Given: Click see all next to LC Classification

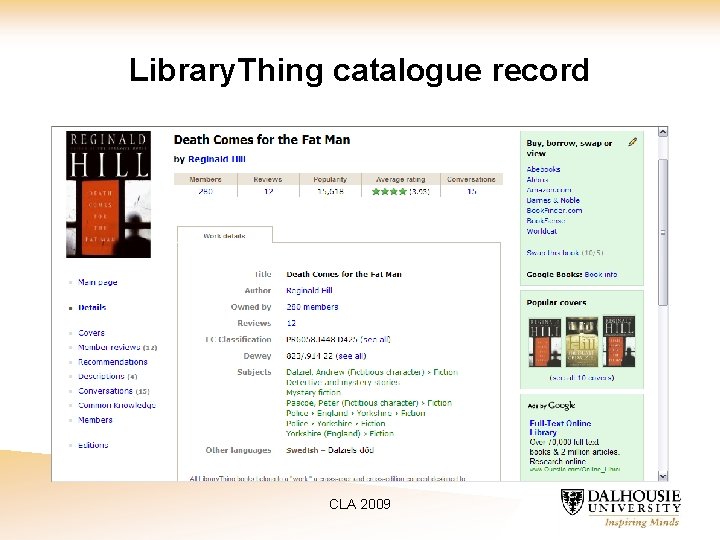Looking at the screenshot, I should point(375,339).
